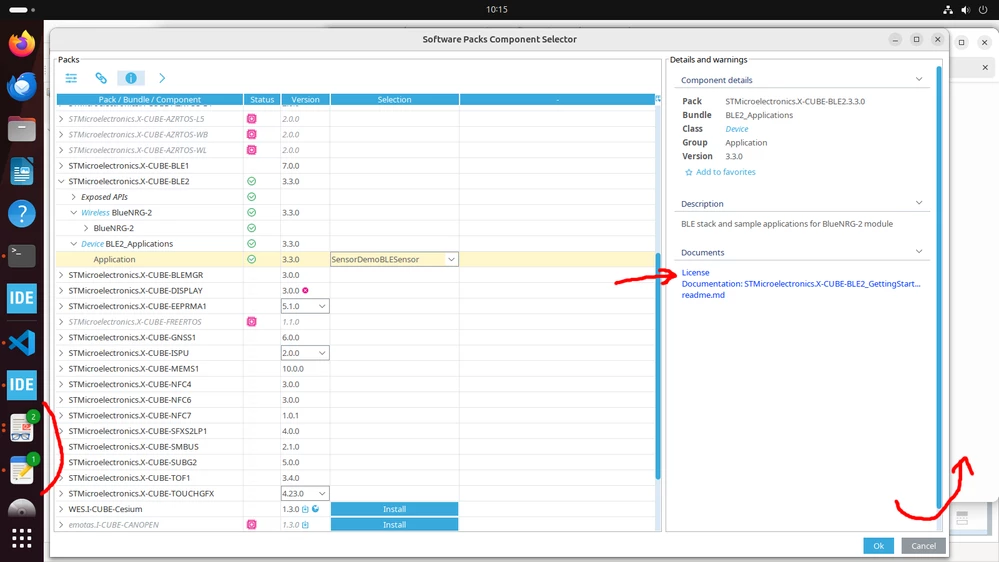Open version dropdown for X-CUBE-EEPRMA1
The width and height of the screenshot is (999, 562).
tap(305, 306)
